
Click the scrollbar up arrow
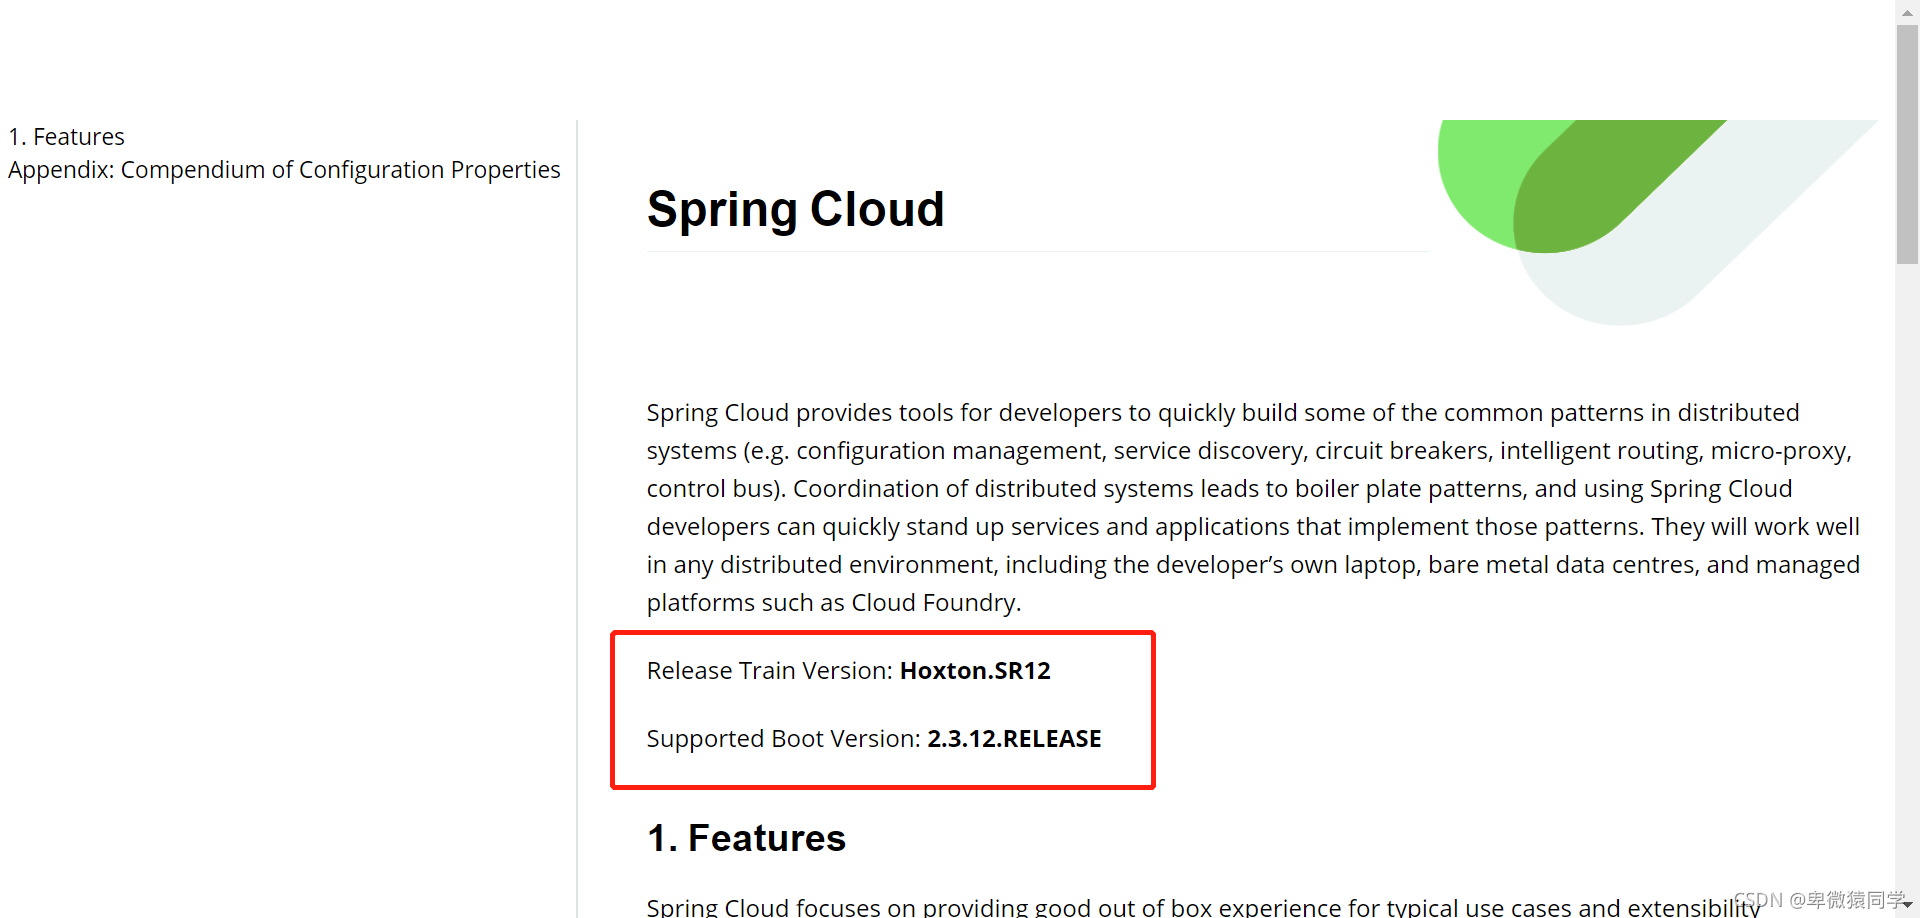(x=1907, y=12)
